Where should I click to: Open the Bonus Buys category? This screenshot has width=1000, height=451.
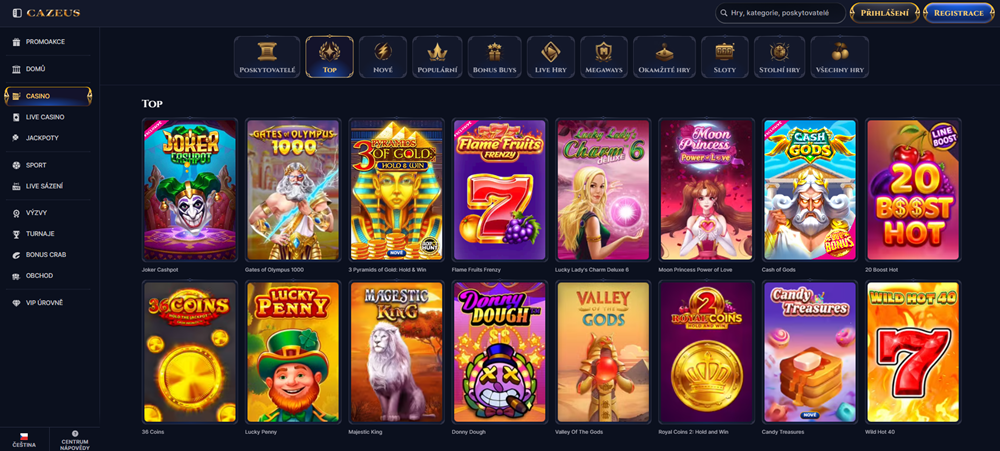pos(494,57)
